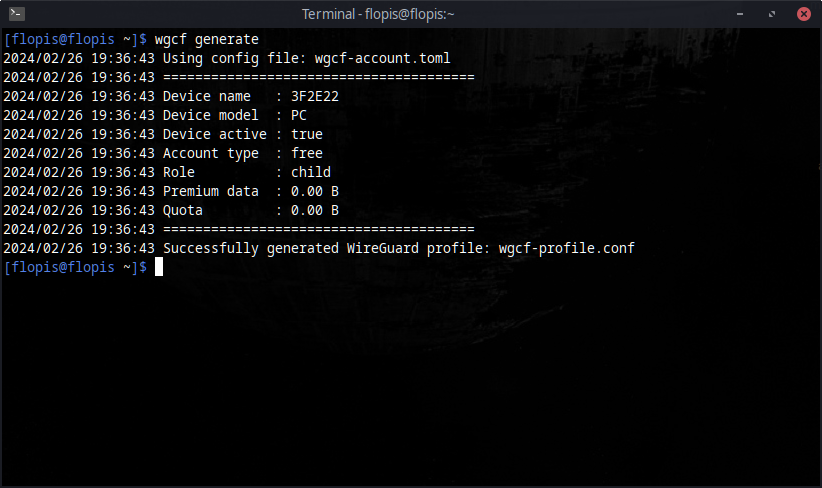The height and width of the screenshot is (488, 822).
Task: Click the wgcf-profile.conf filename
Action: click(567, 248)
